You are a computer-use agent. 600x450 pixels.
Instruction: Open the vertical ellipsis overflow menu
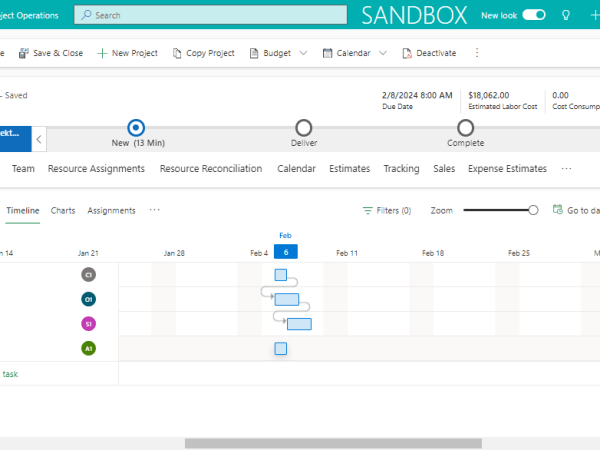(x=477, y=53)
